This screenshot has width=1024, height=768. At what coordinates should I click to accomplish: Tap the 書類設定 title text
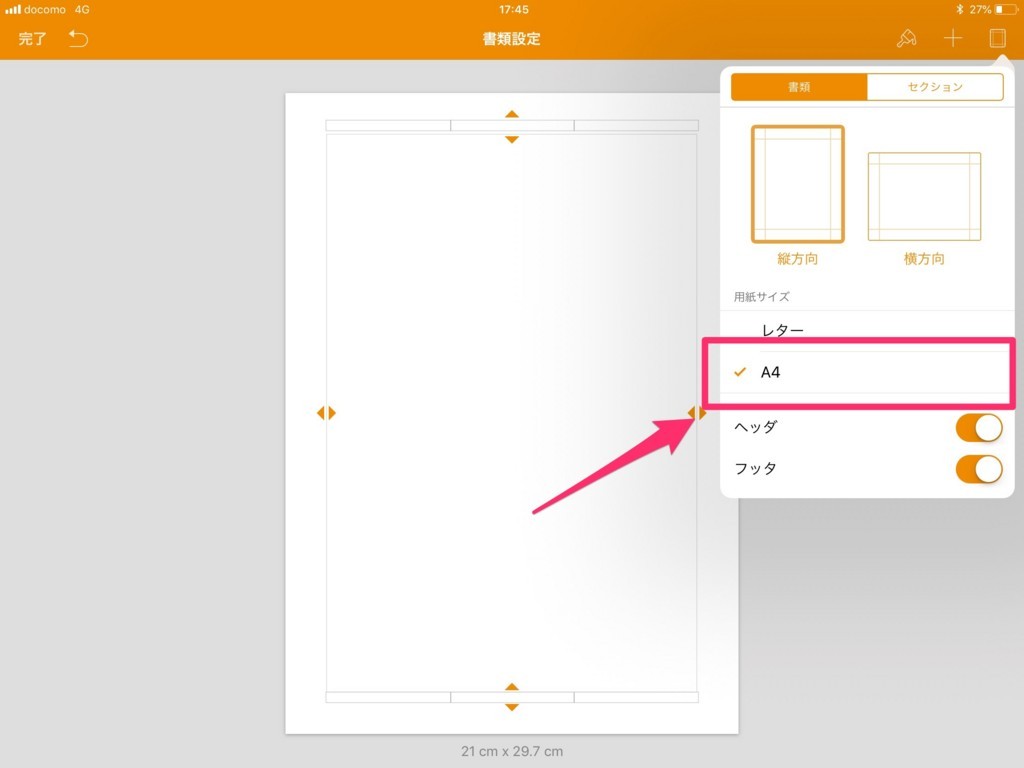click(x=511, y=39)
